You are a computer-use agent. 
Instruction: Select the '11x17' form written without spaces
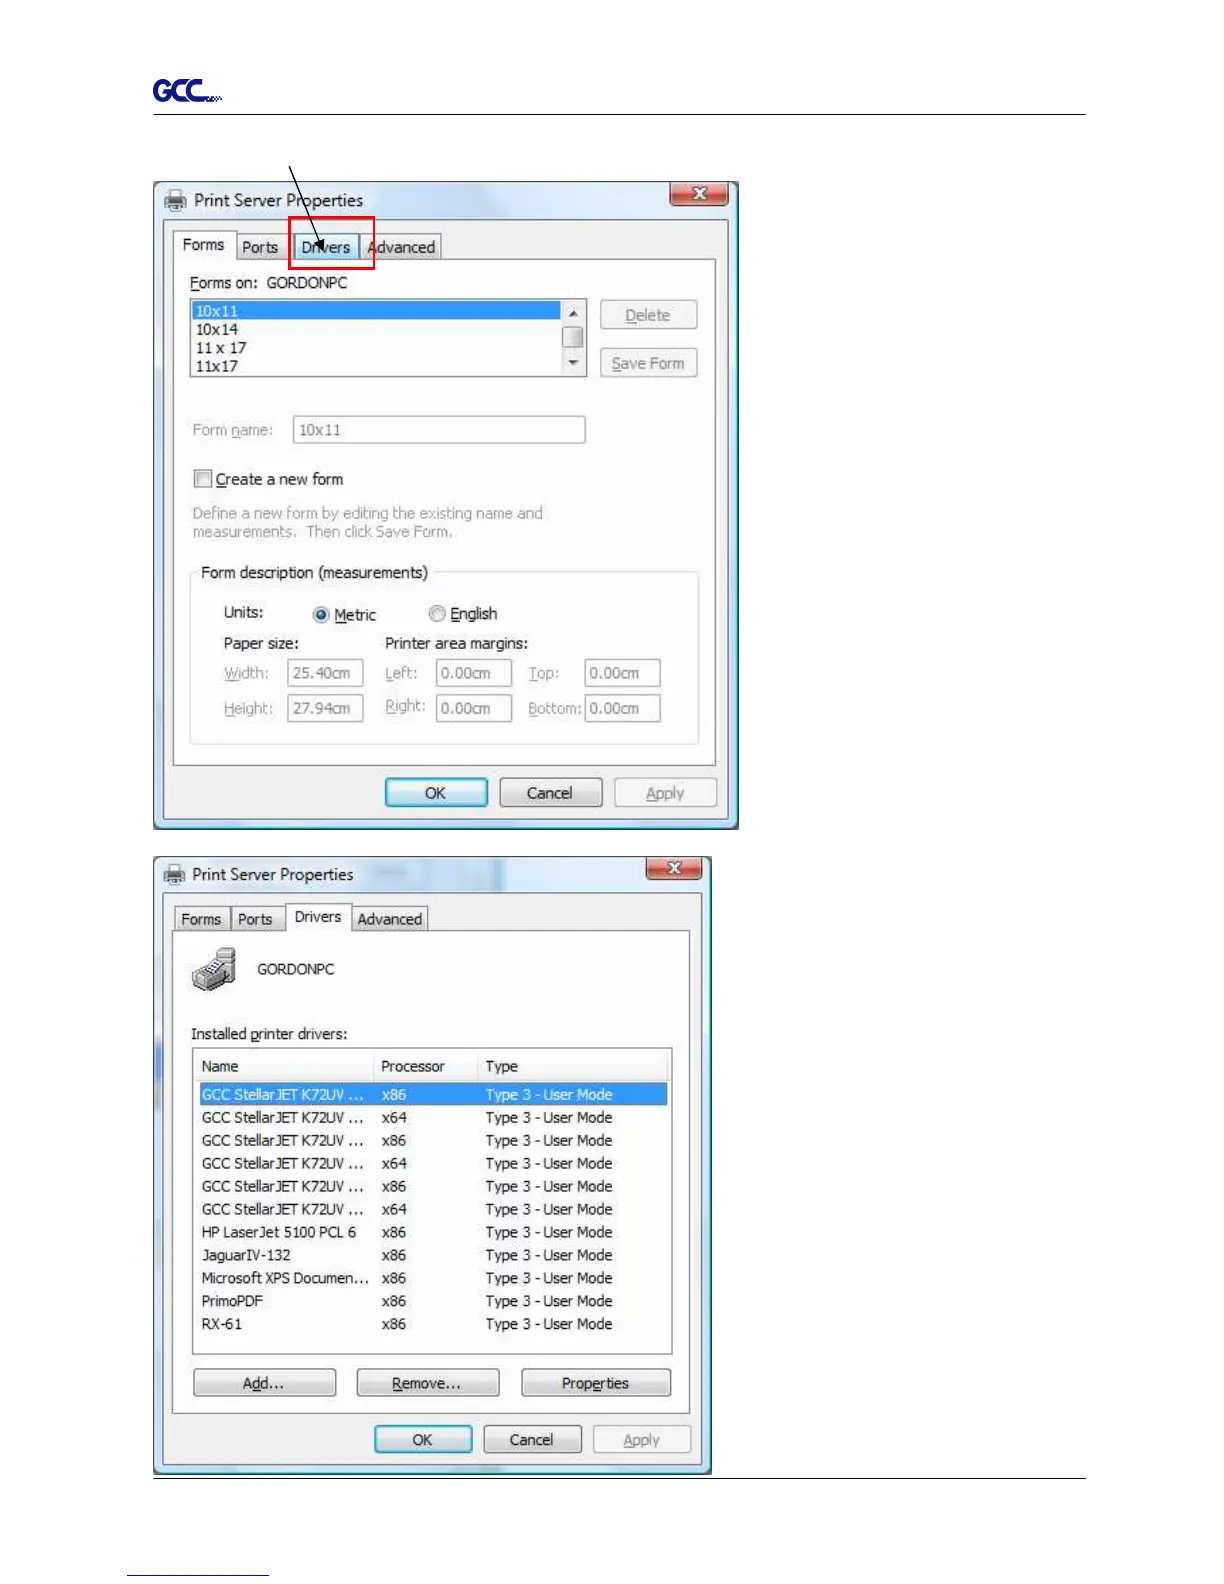[376, 366]
